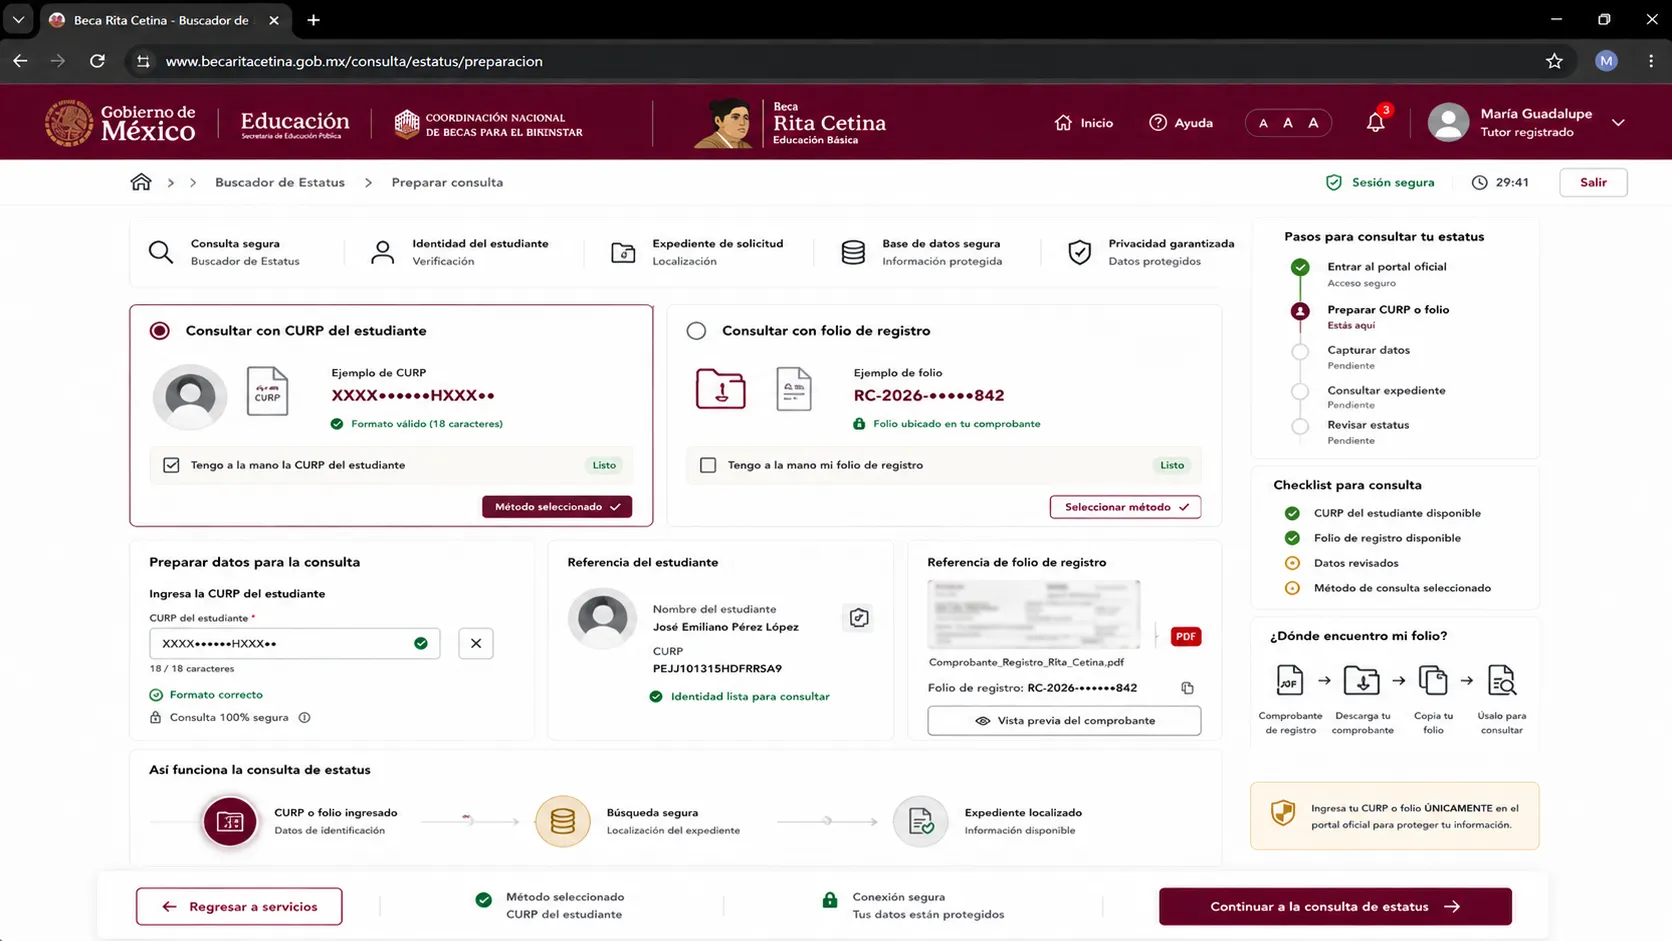The image size is (1672, 941).
Task: Click the Descarga tu comprobante icon
Action: (x=1361, y=680)
